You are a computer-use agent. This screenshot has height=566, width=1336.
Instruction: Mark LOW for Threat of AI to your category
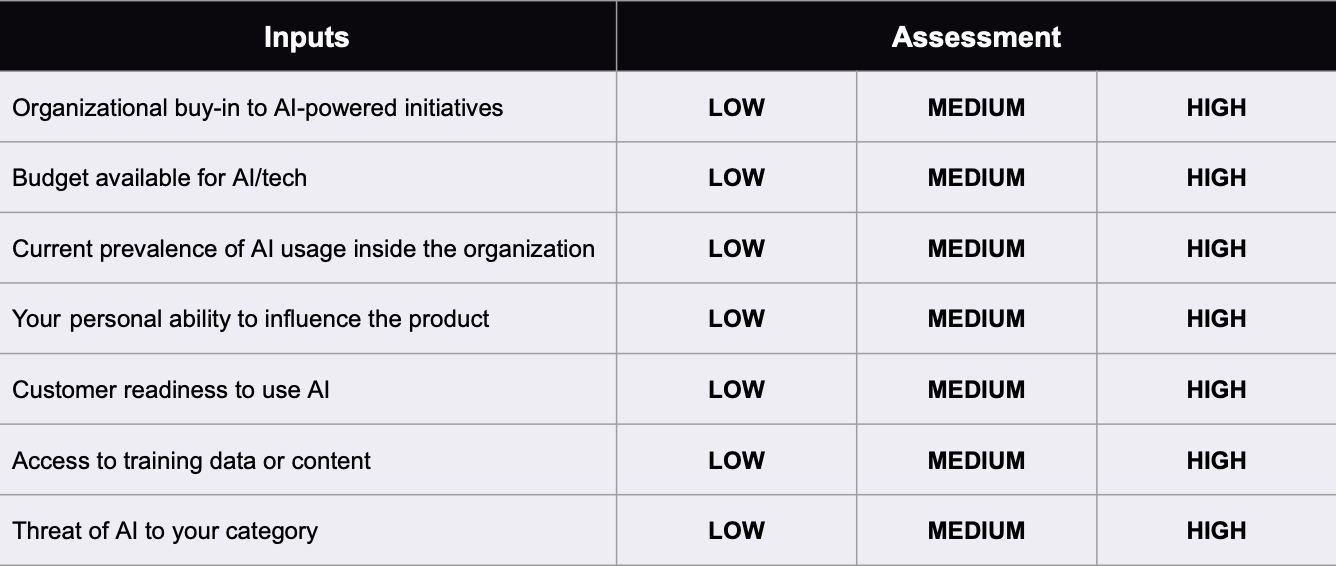[x=736, y=530]
